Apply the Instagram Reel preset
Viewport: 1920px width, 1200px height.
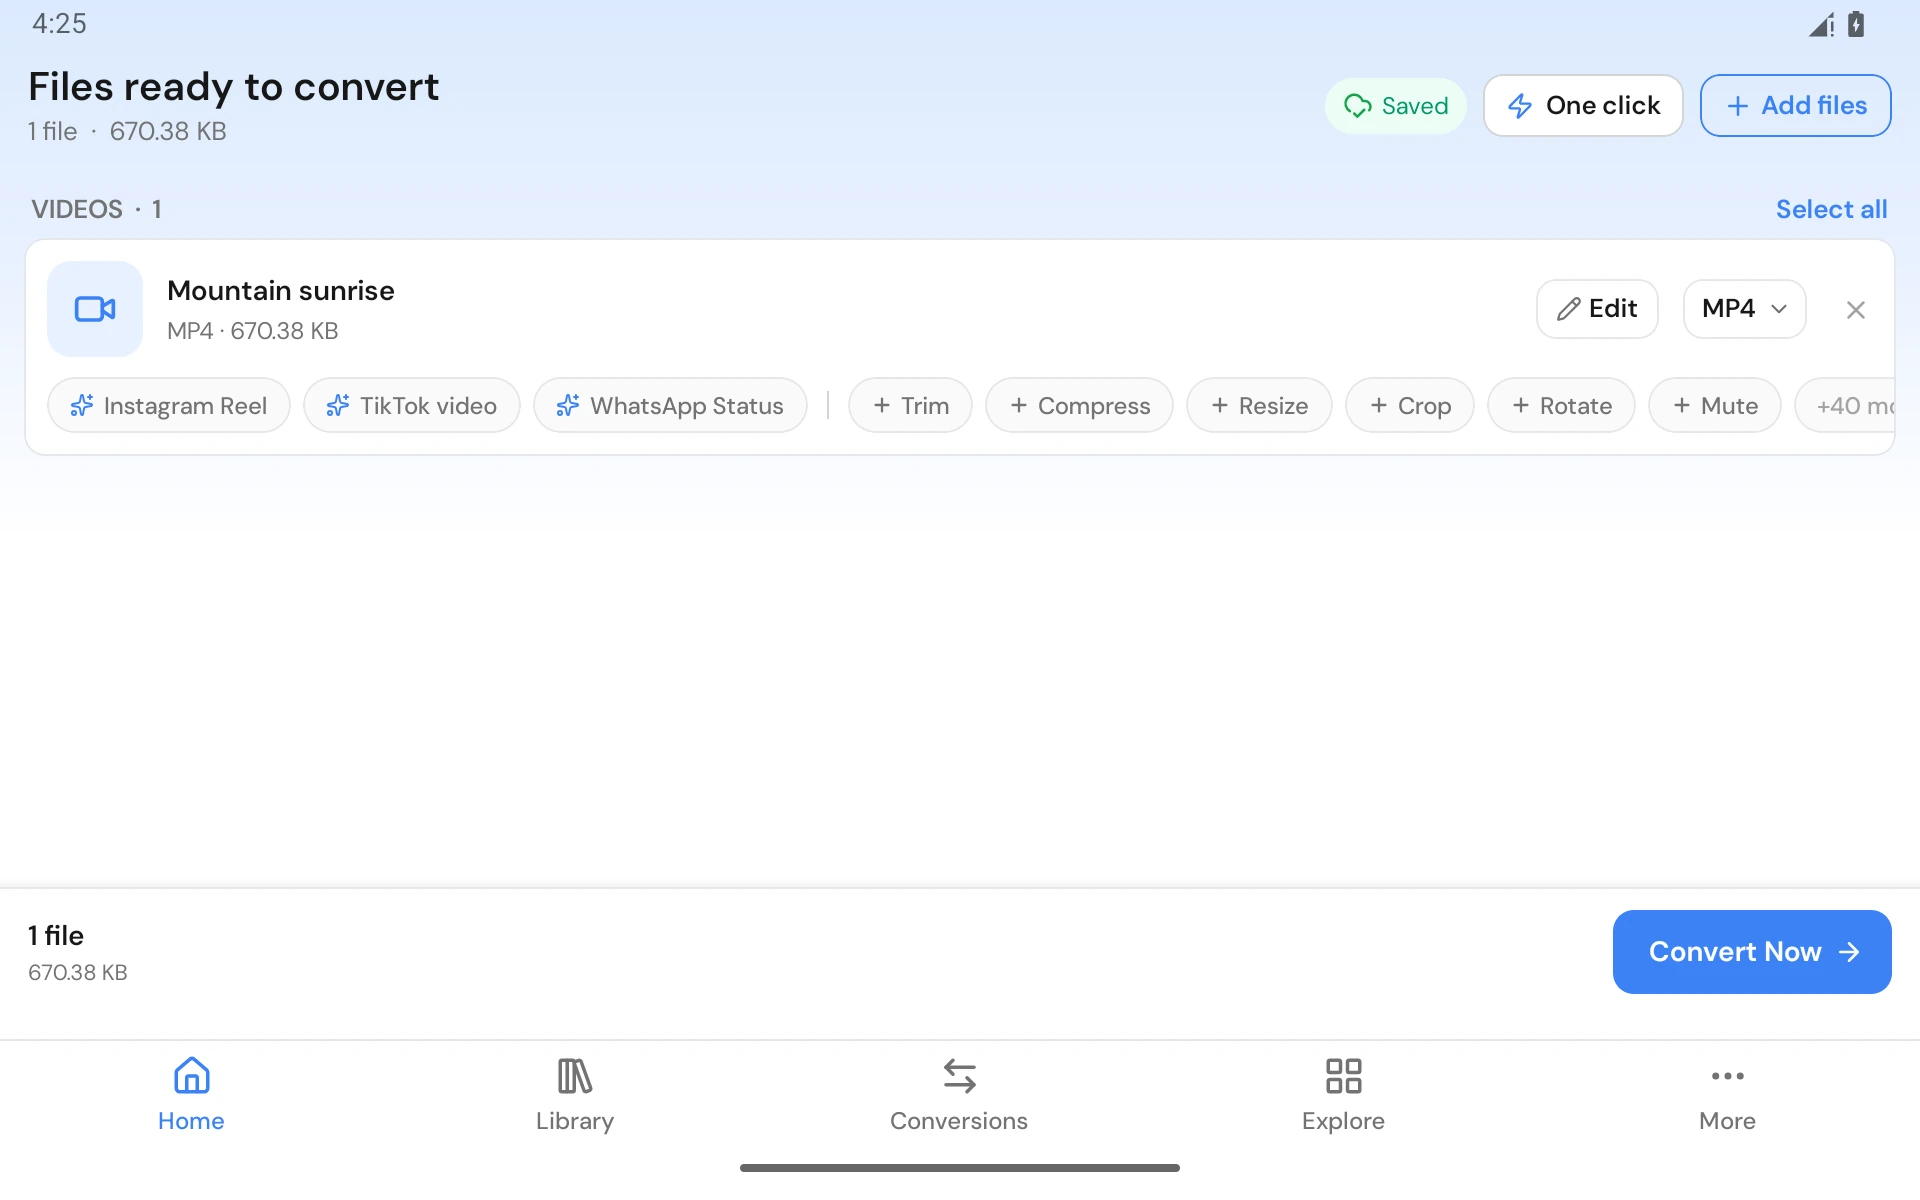tap(169, 405)
